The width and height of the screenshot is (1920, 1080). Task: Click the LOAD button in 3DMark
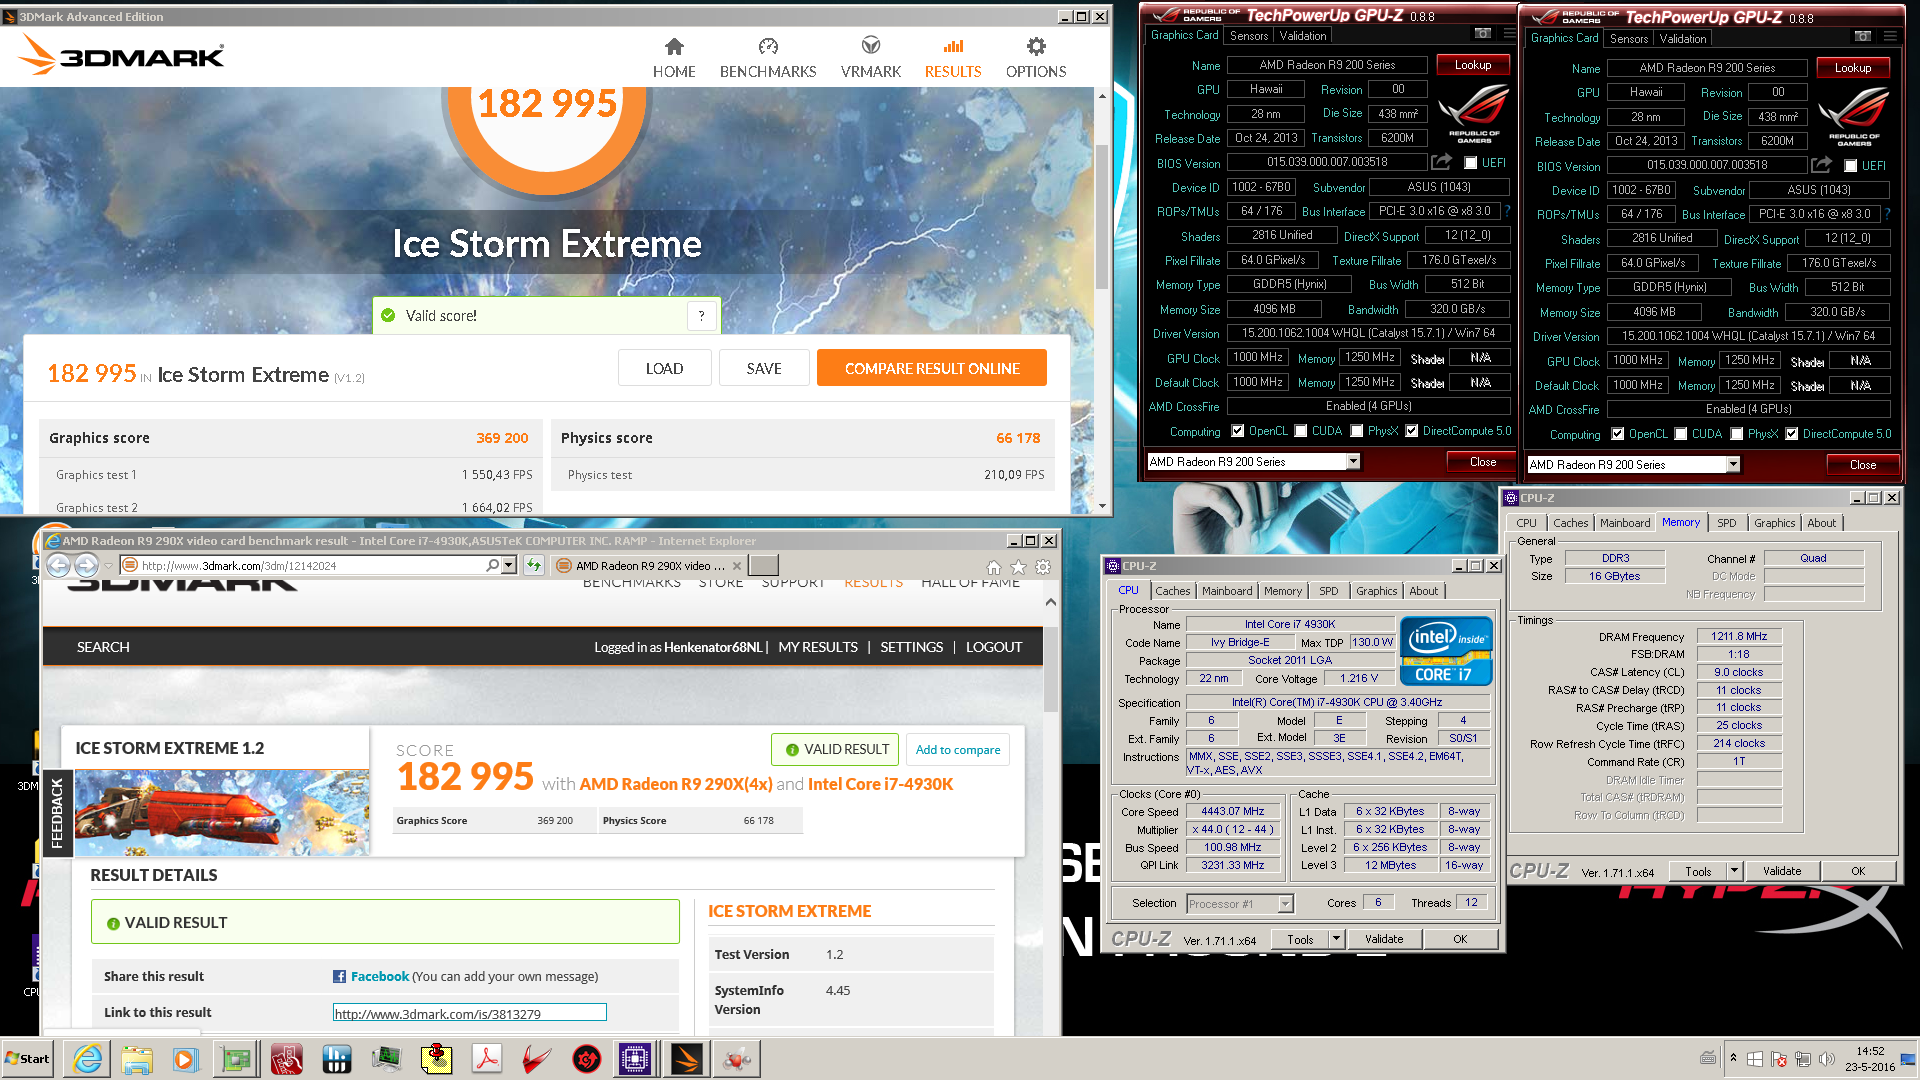coord(664,368)
